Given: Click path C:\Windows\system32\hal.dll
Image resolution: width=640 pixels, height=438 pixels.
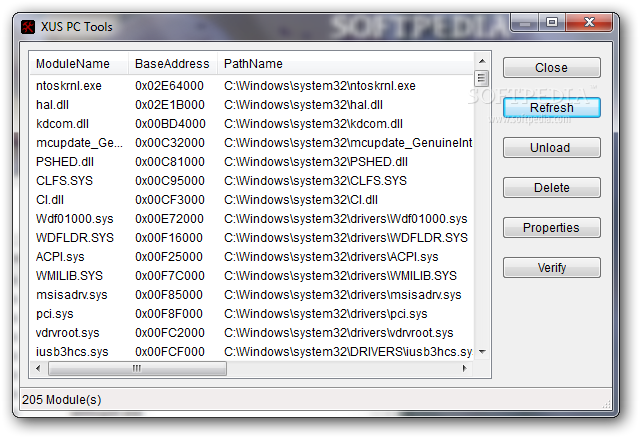Looking at the screenshot, I should point(303,105).
